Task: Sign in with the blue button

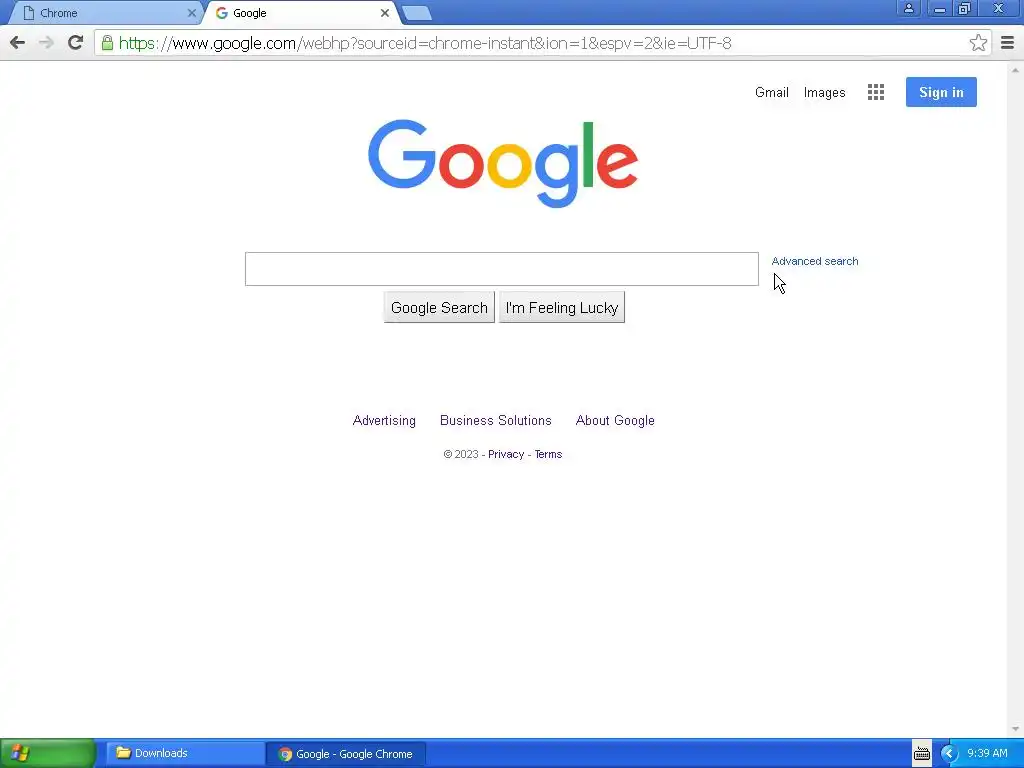Action: 941,92
